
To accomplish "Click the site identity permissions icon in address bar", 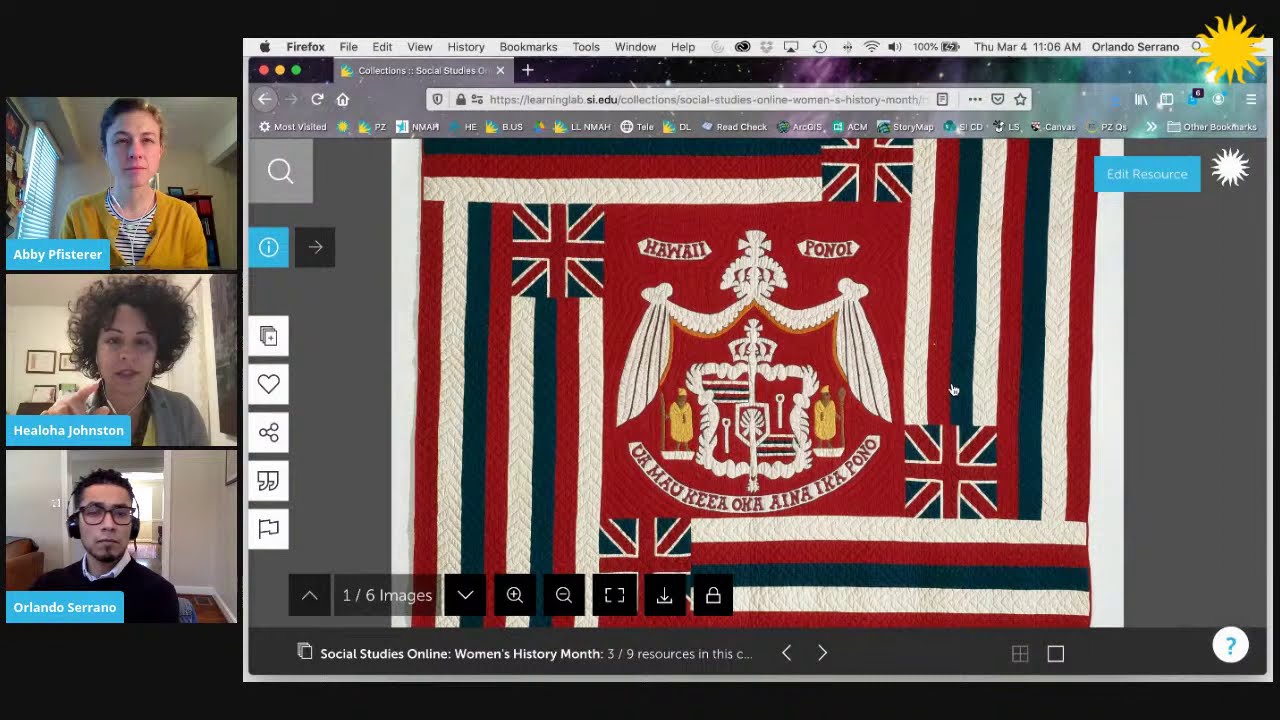I will coord(476,100).
